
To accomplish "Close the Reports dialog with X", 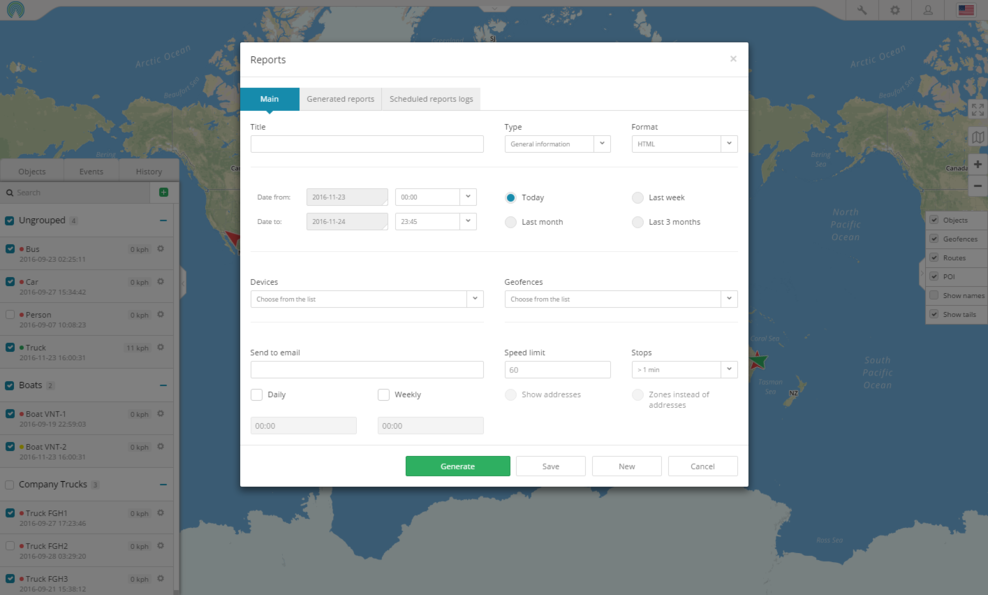I will pos(733,59).
